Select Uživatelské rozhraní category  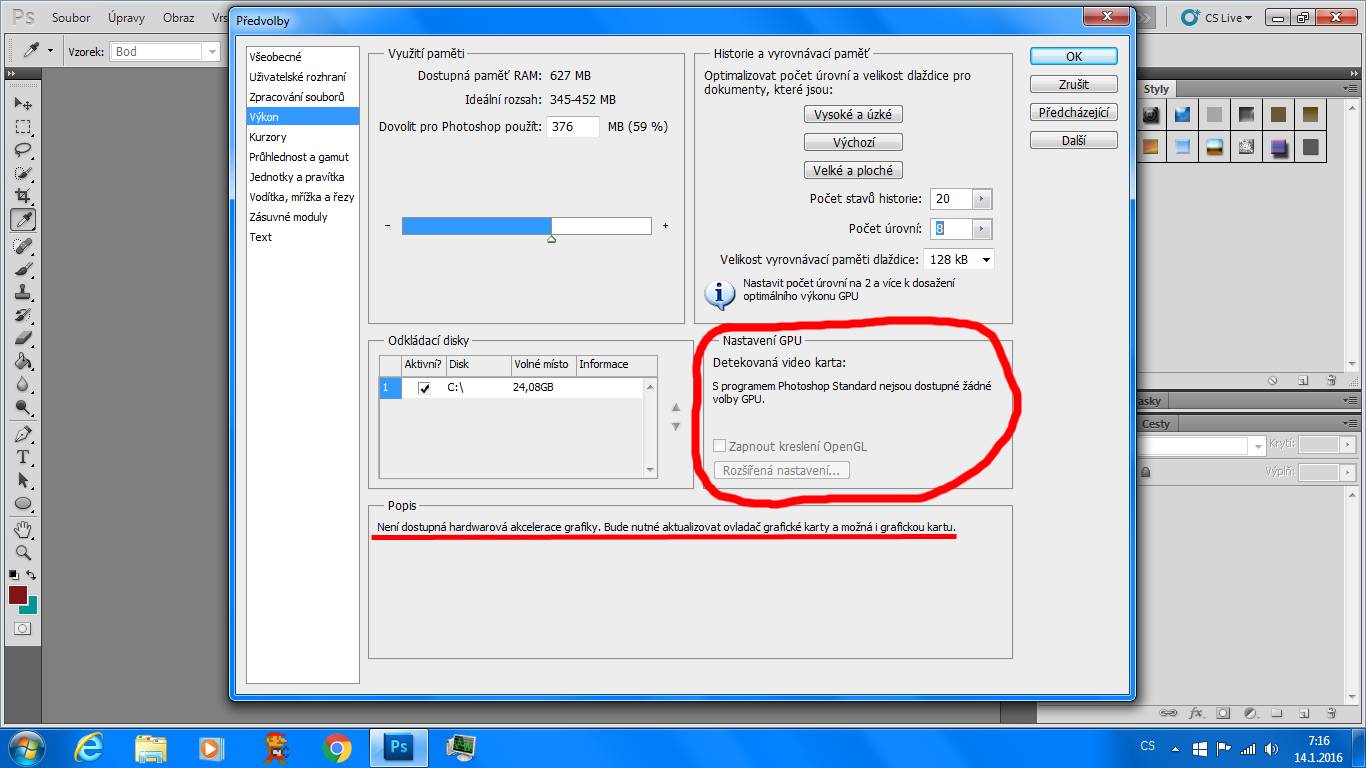point(302,77)
